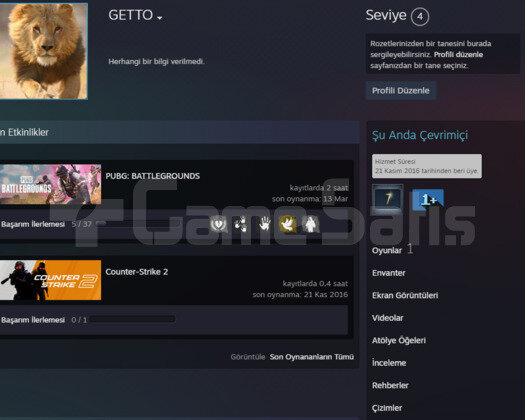Open Çizimler in the sidebar
Image resolution: width=525 pixels, height=420 pixels.
[387, 408]
